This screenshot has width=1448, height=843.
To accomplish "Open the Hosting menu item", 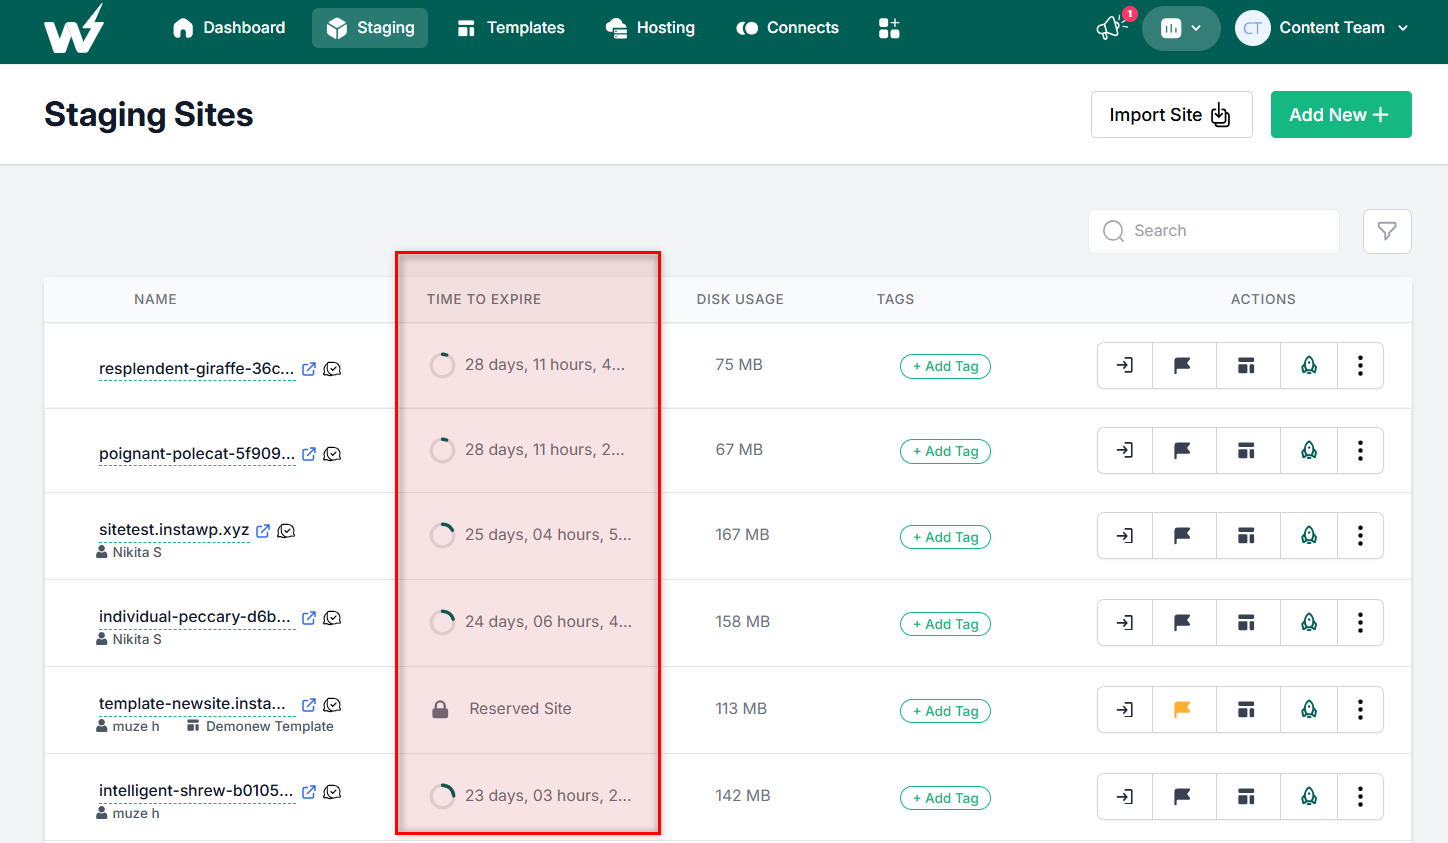I will (651, 28).
